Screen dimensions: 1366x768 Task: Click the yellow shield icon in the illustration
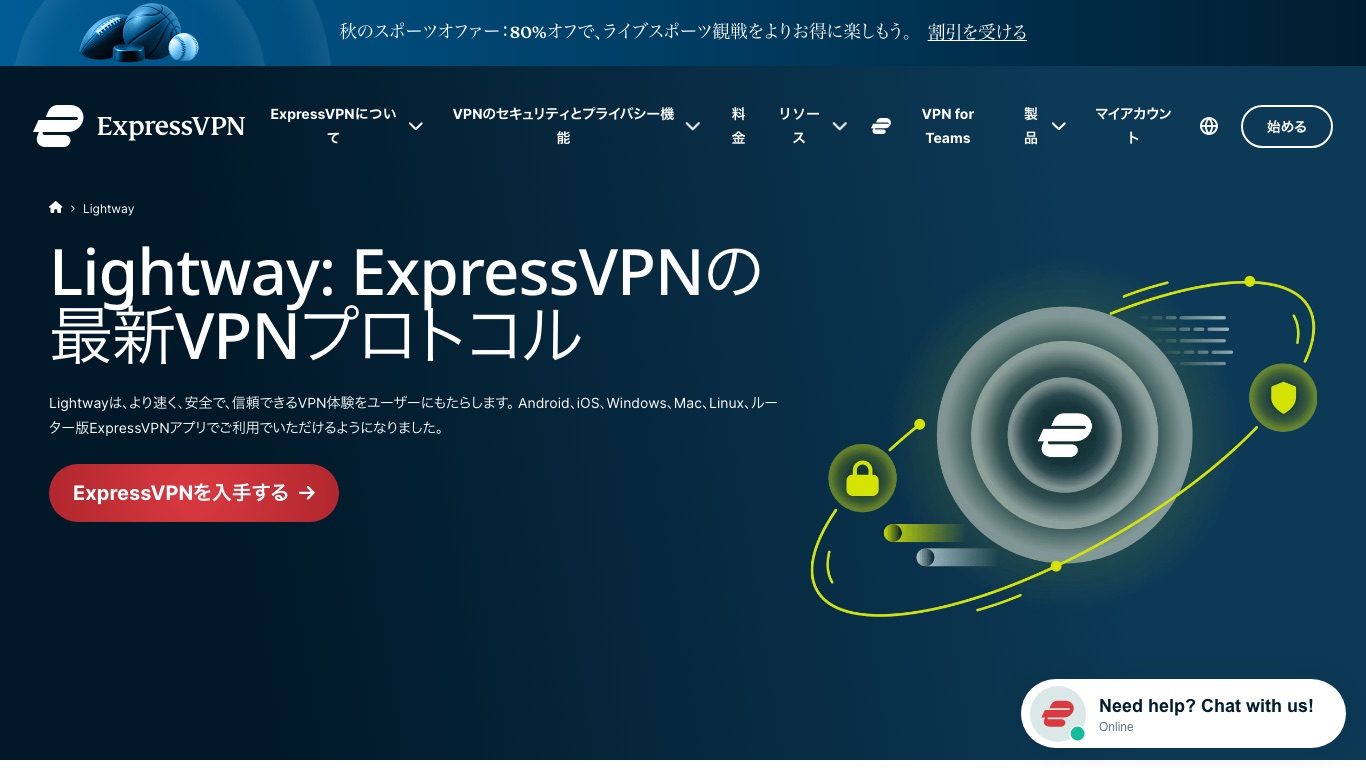[x=1283, y=398]
